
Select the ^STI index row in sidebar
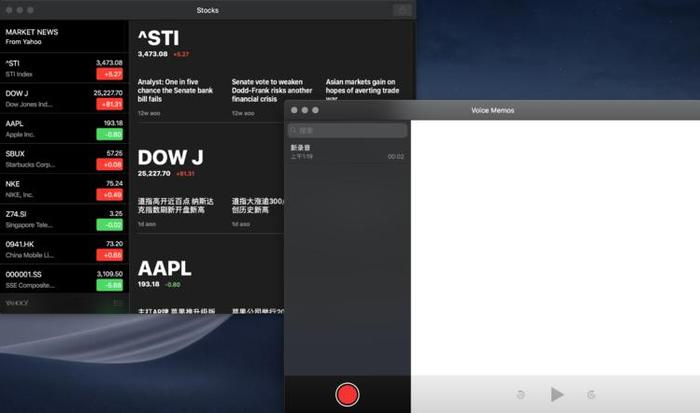click(64, 68)
